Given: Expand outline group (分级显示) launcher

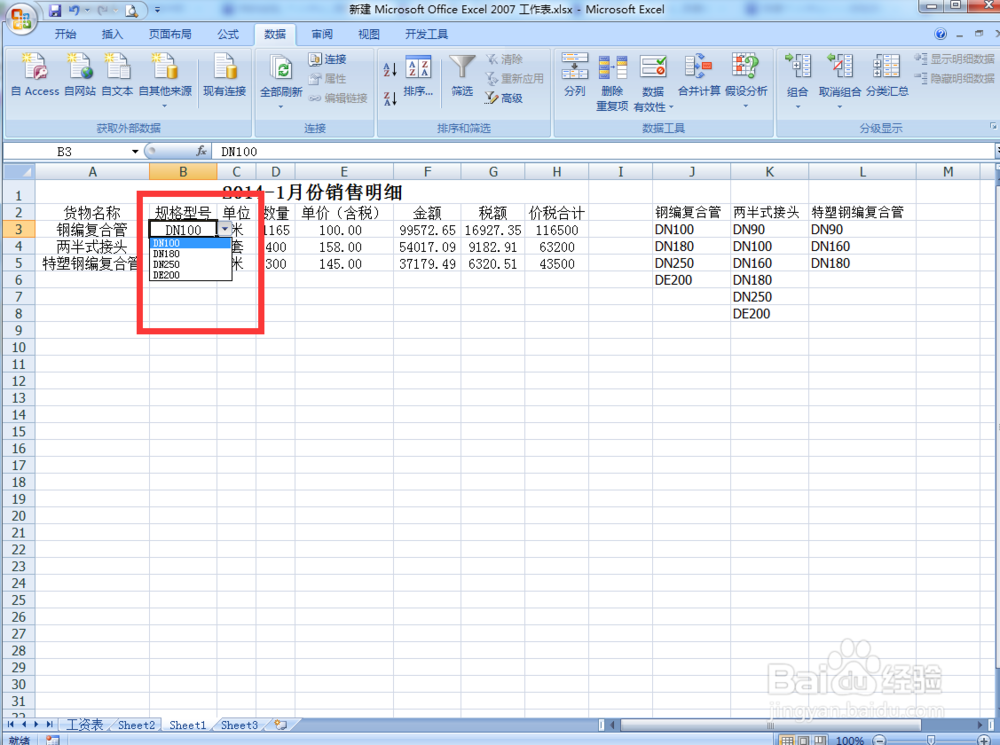Looking at the screenshot, I should [992, 127].
